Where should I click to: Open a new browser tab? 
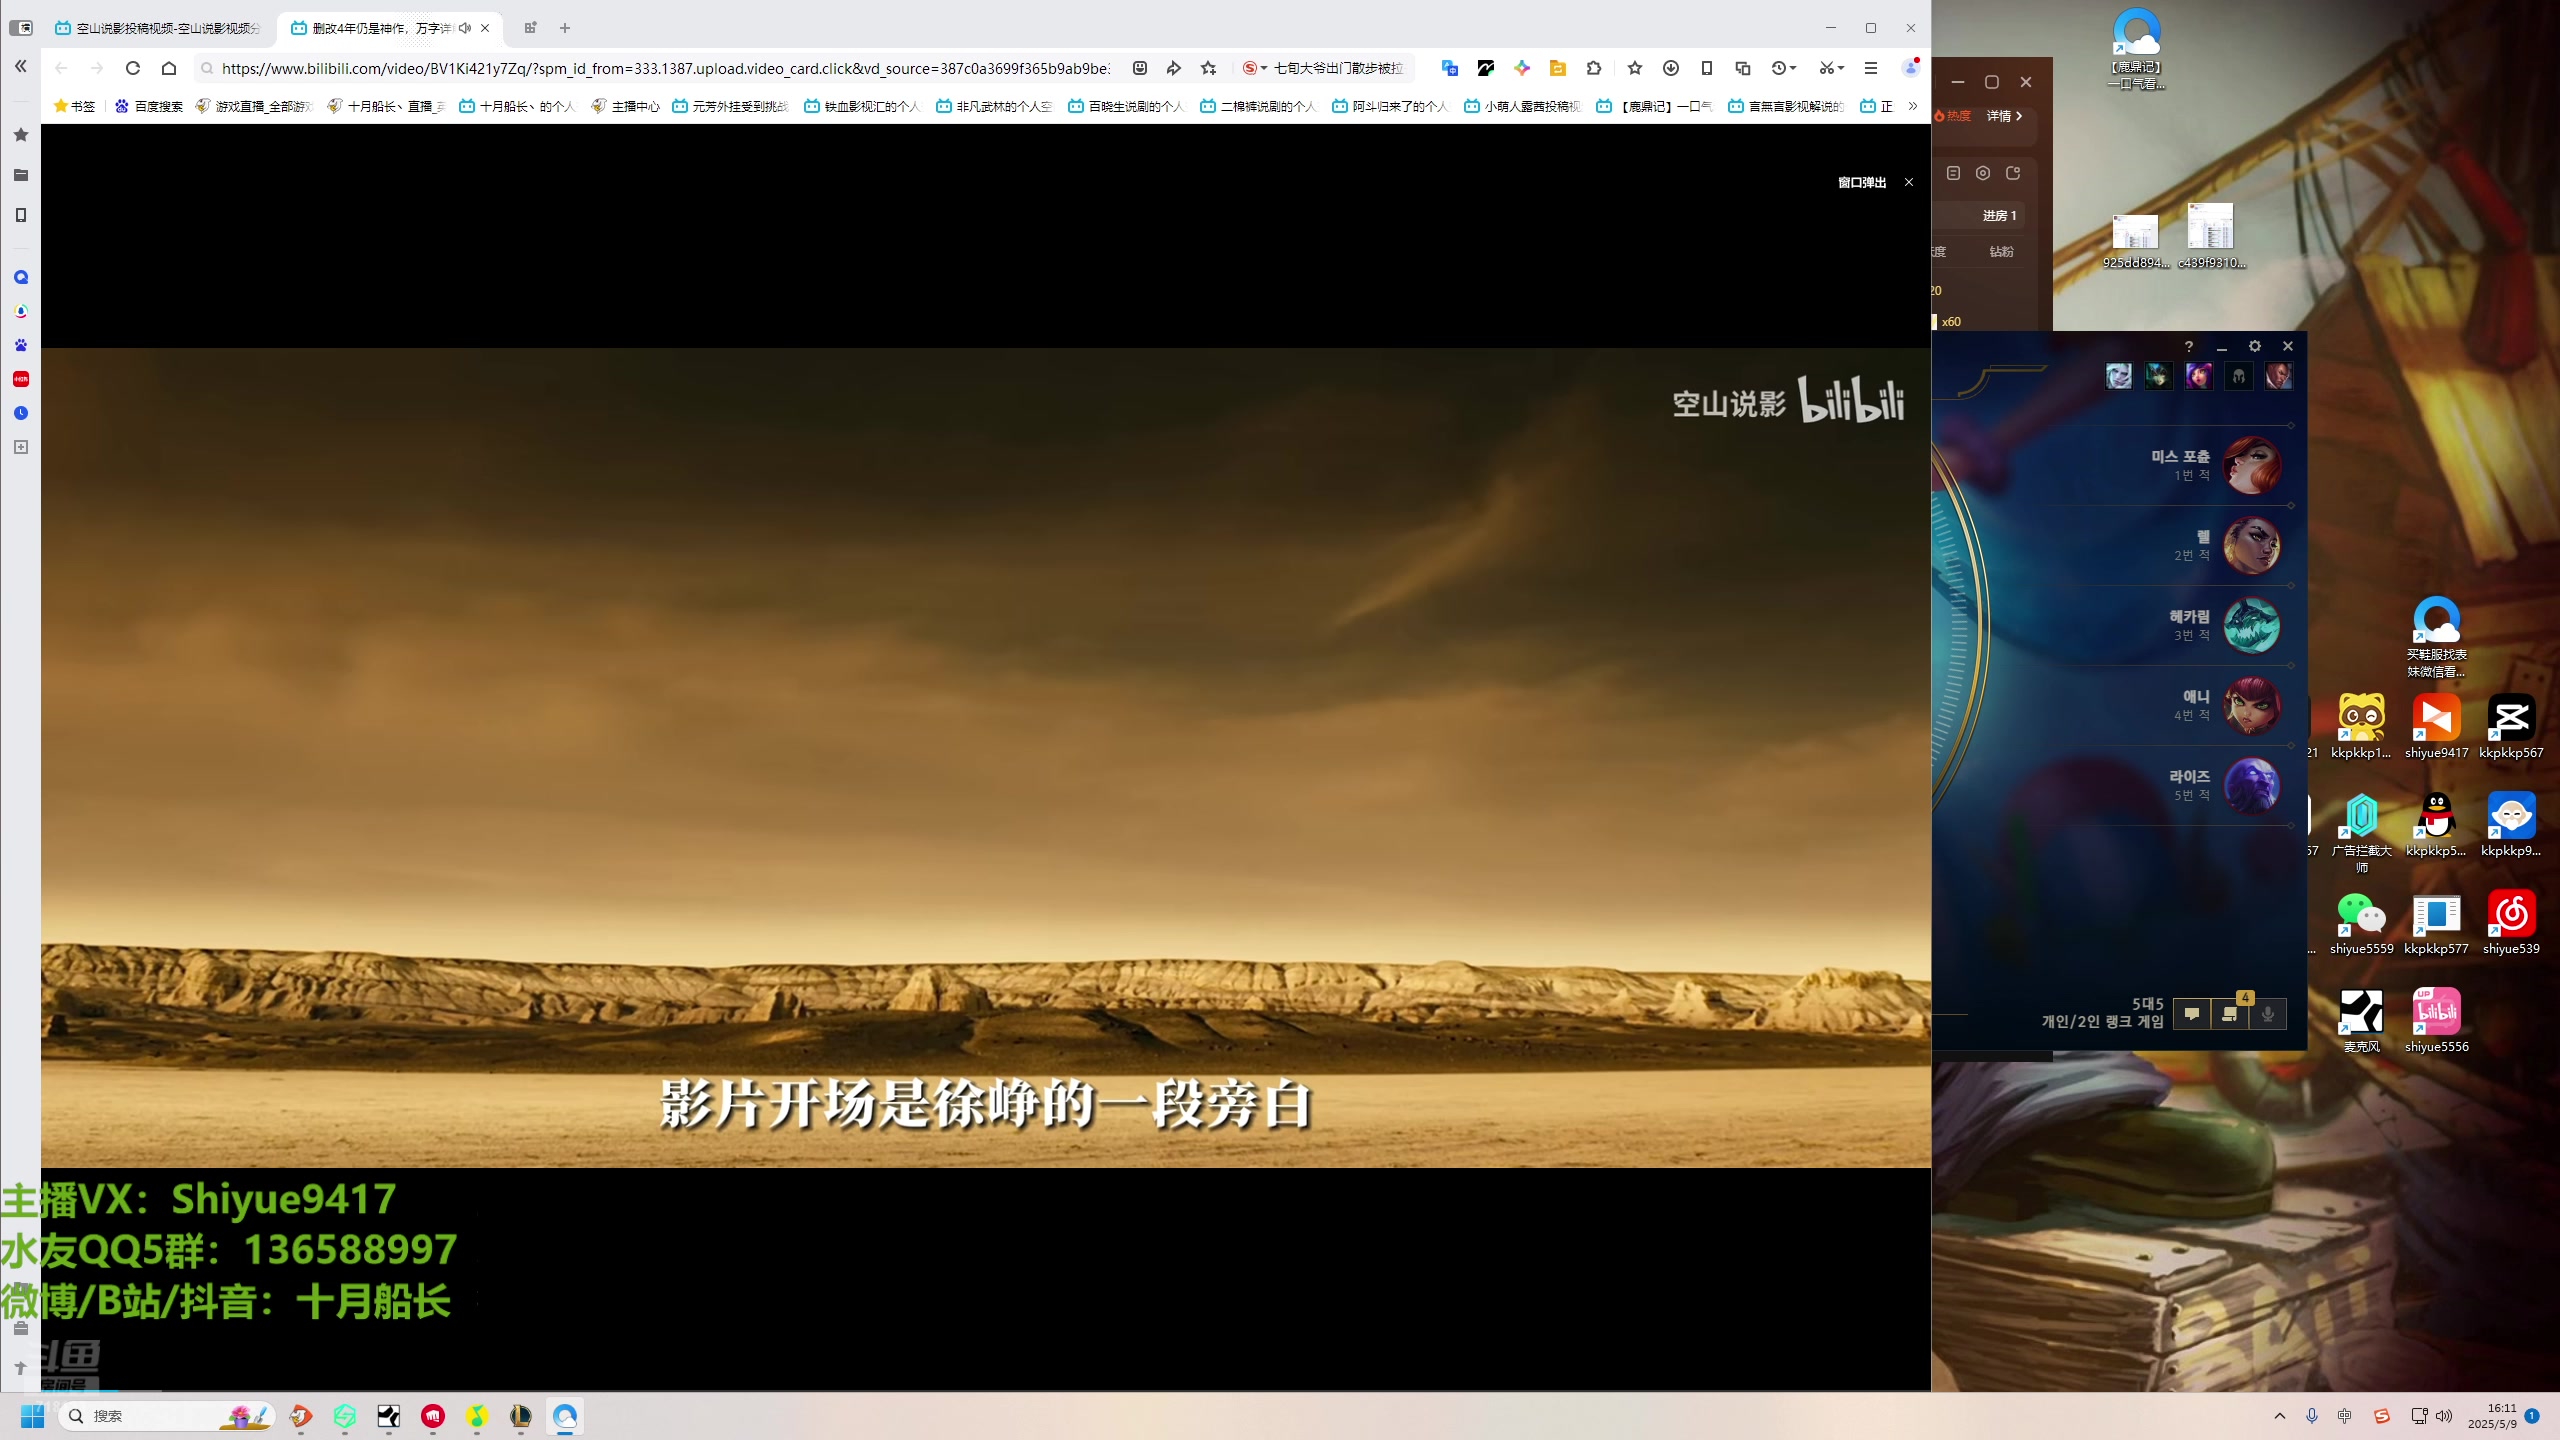coord(565,28)
